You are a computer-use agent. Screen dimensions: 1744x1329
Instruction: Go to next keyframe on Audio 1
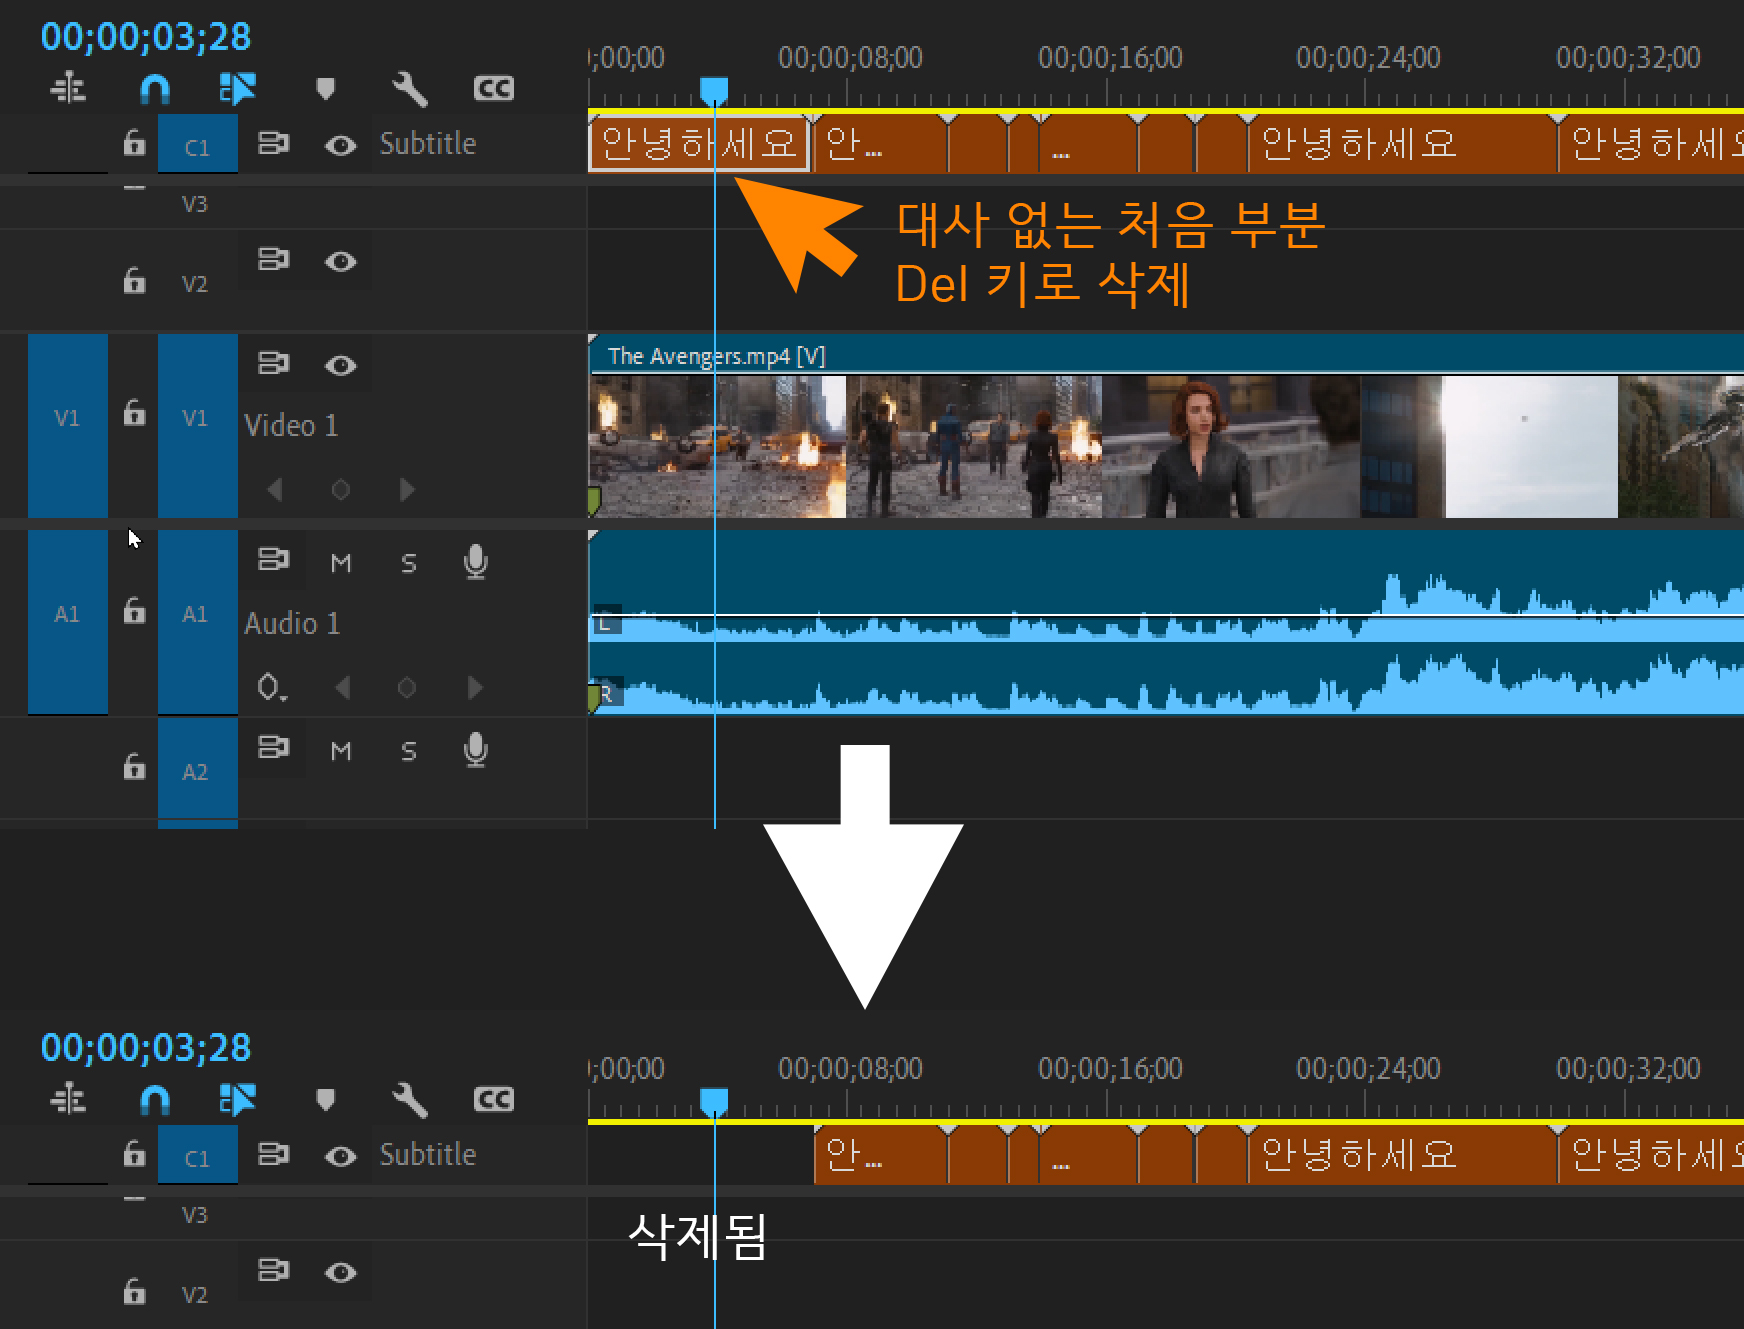click(474, 687)
